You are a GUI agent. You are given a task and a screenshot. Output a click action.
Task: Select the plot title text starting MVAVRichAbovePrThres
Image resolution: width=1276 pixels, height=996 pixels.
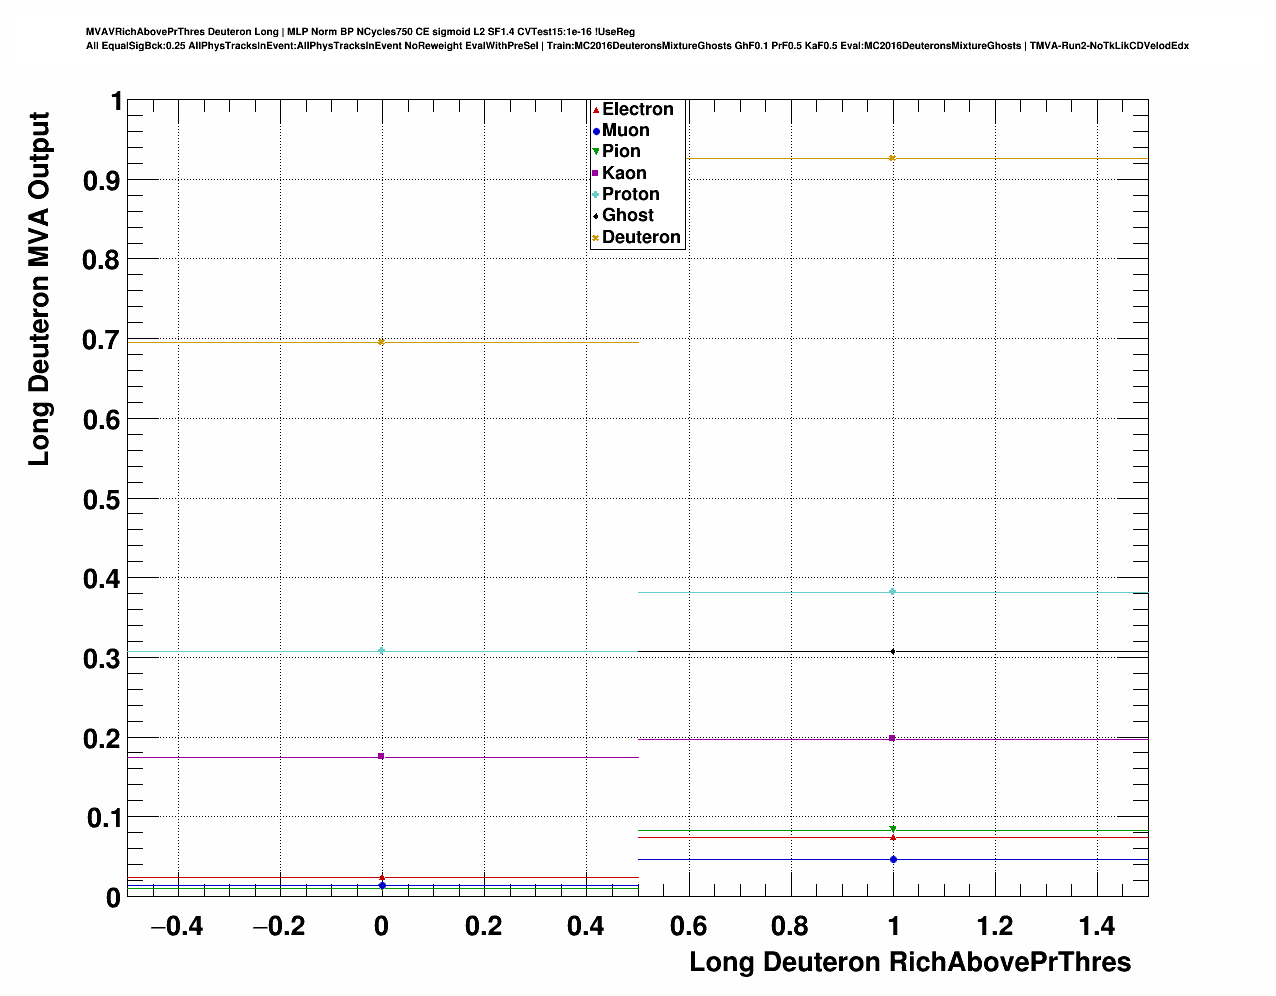[360, 32]
